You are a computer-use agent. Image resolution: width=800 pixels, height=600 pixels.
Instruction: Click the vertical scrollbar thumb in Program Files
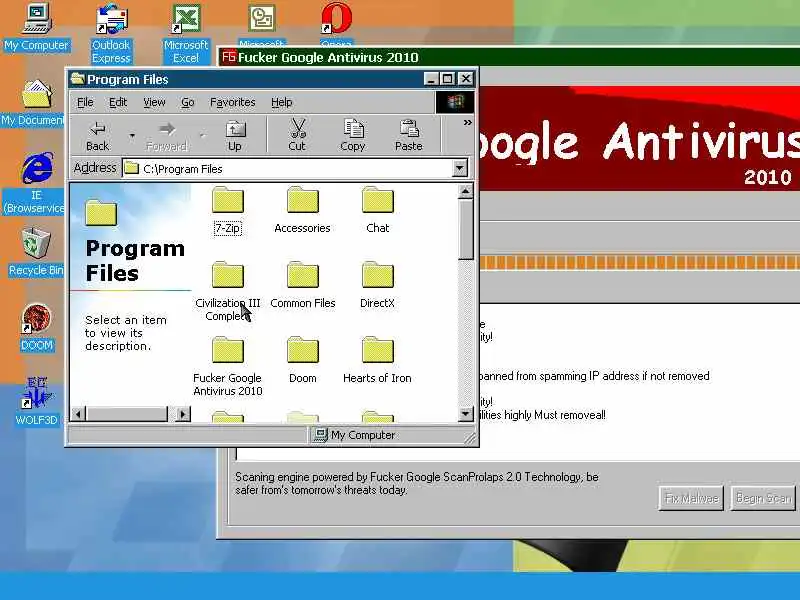tap(465, 230)
